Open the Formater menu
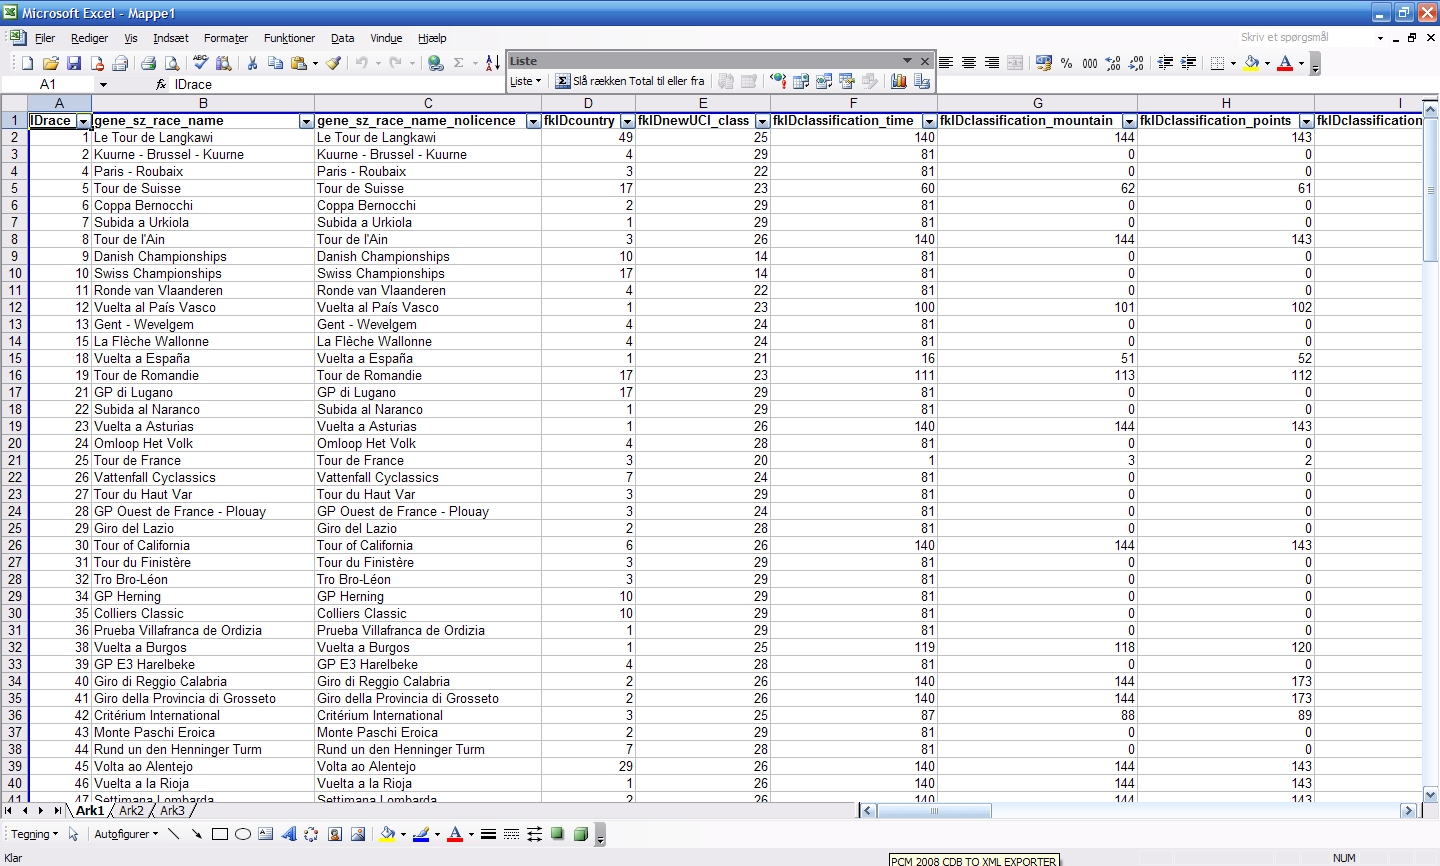The image size is (1440, 866). click(225, 38)
